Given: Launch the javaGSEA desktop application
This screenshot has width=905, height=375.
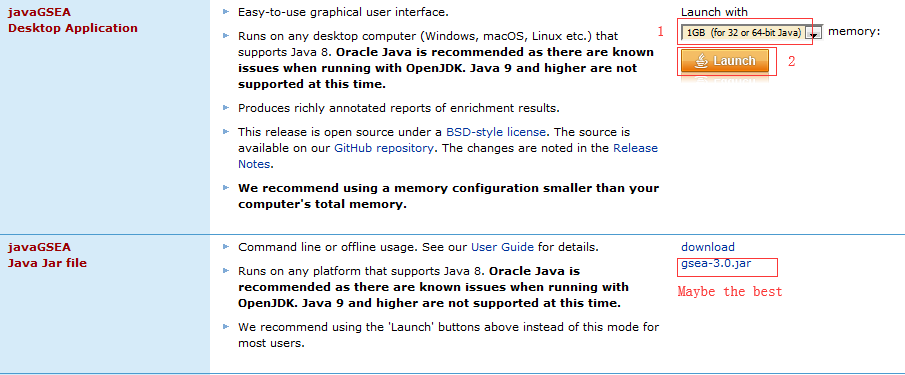Looking at the screenshot, I should tap(725, 61).
